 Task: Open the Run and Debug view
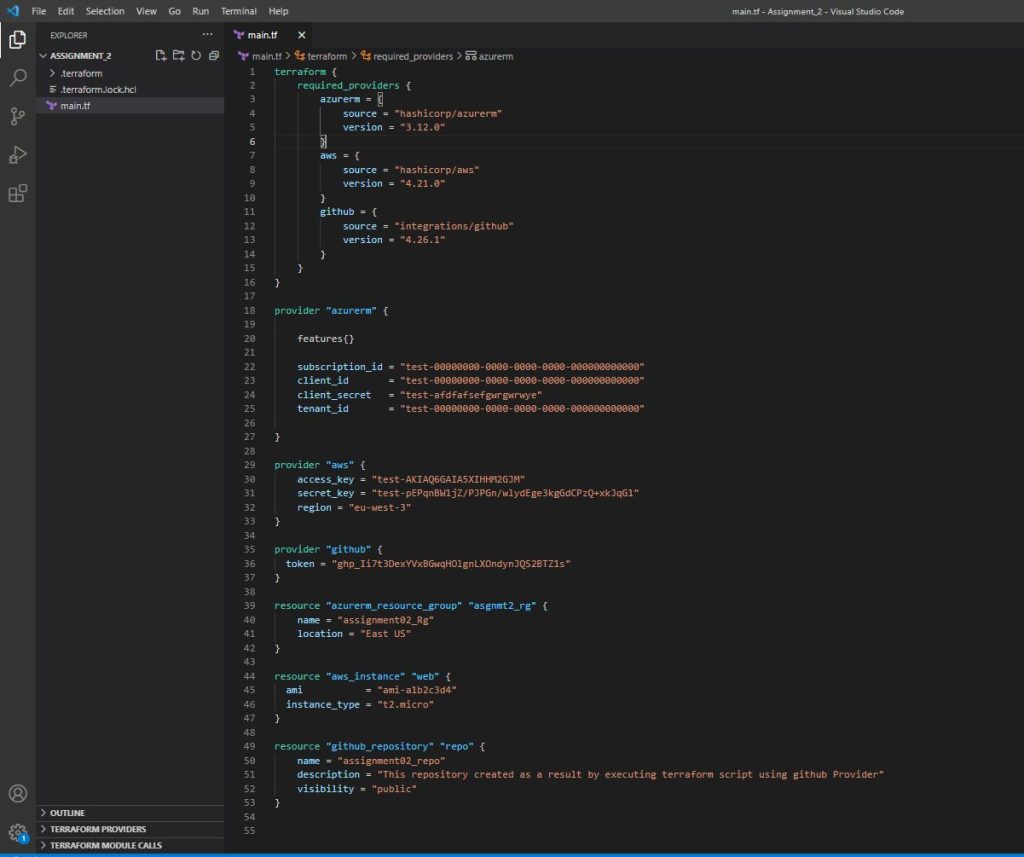17,155
